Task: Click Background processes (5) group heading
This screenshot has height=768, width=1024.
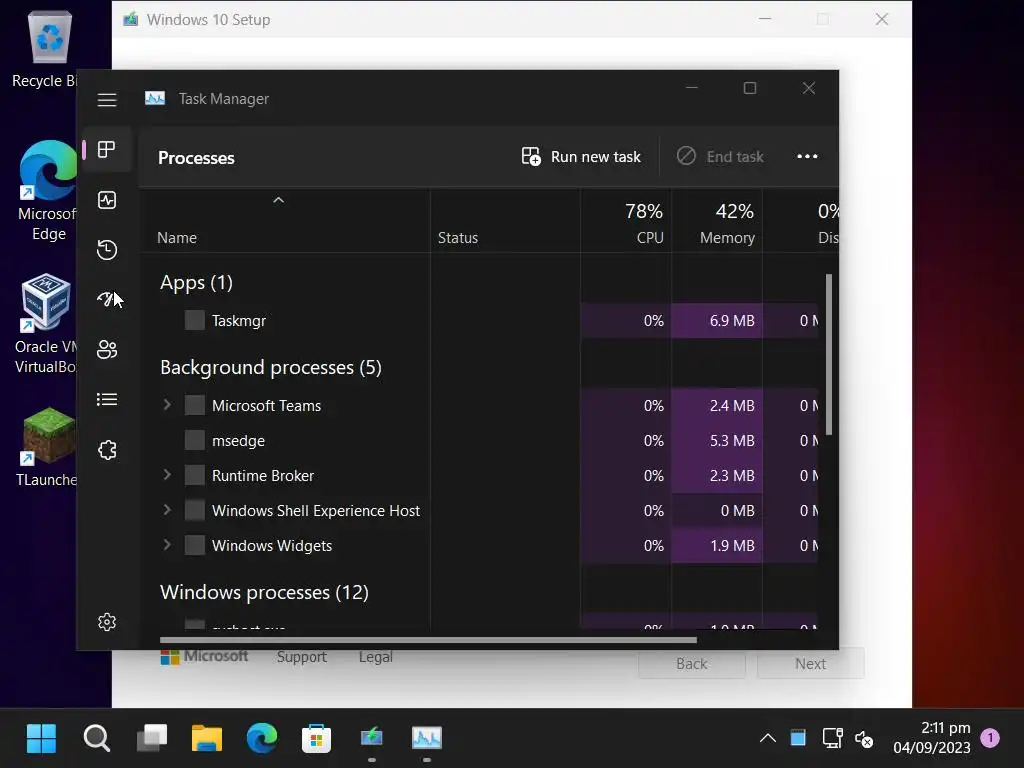Action: click(x=271, y=368)
